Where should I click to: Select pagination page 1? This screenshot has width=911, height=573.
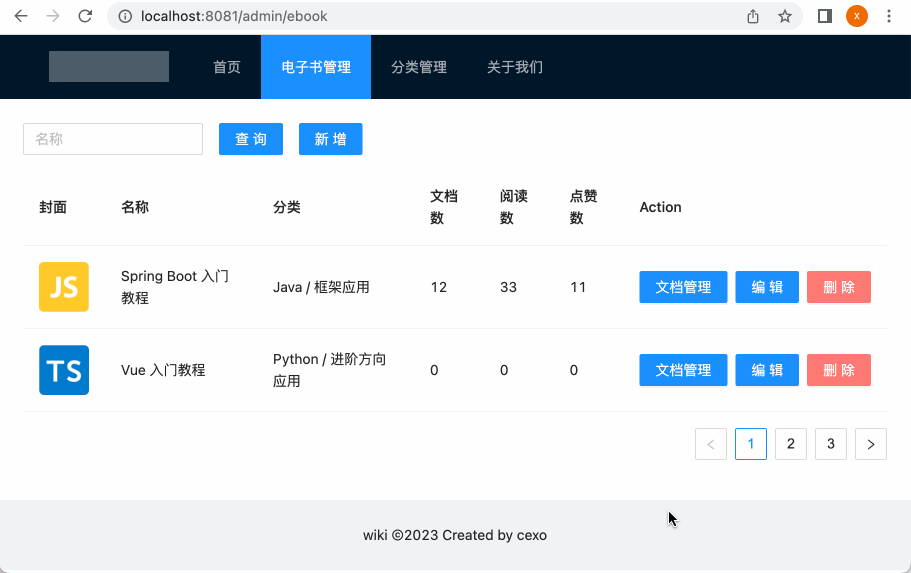751,444
